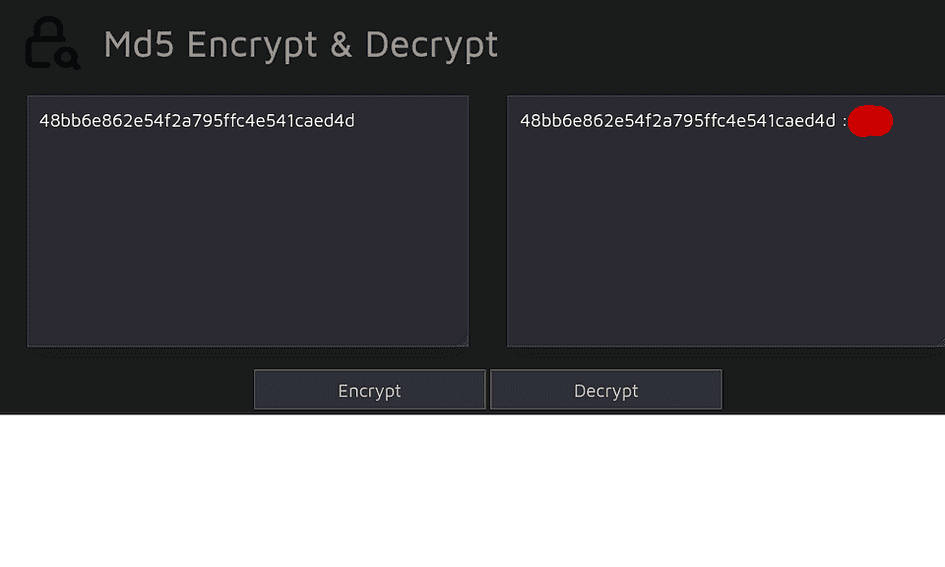Viewport: 945px width, 567px height.
Task: Click the word Md5 in the heading
Action: (139, 44)
